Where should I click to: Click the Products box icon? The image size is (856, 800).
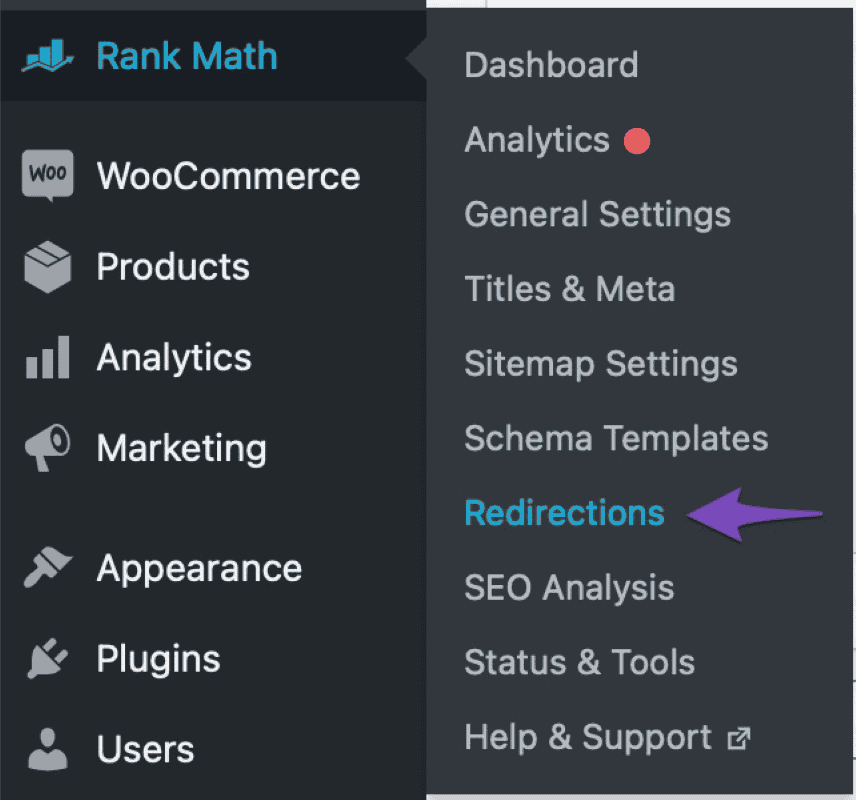[48, 267]
